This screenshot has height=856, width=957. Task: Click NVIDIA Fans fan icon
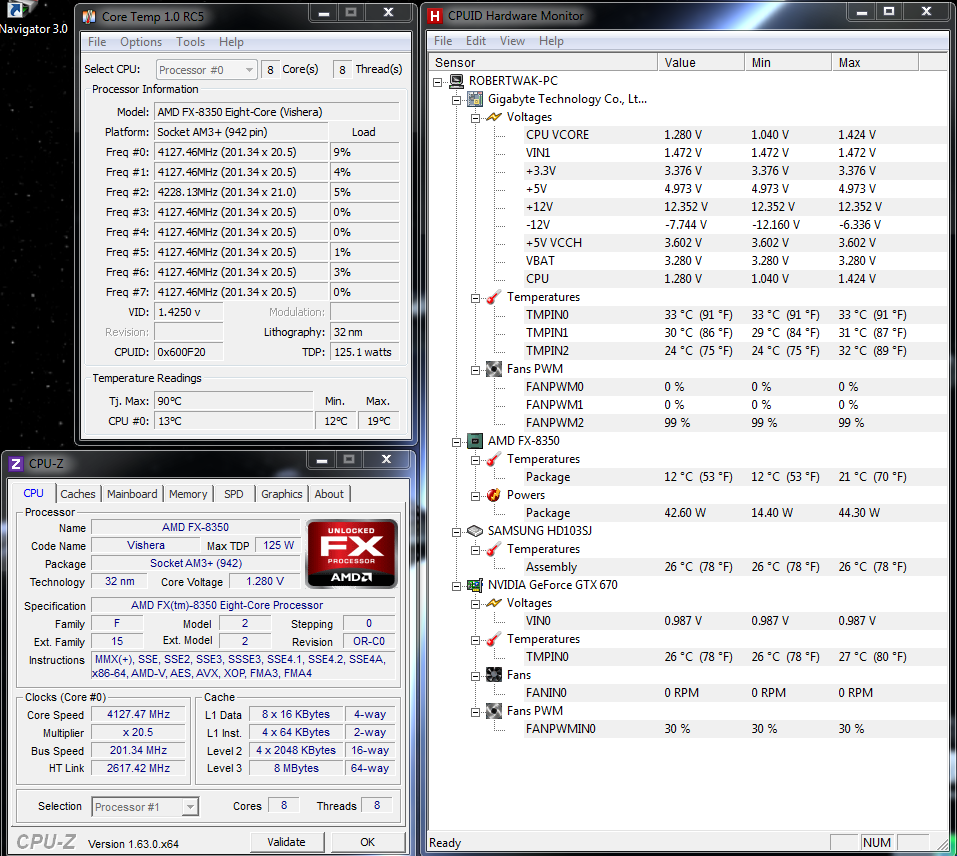click(x=493, y=675)
